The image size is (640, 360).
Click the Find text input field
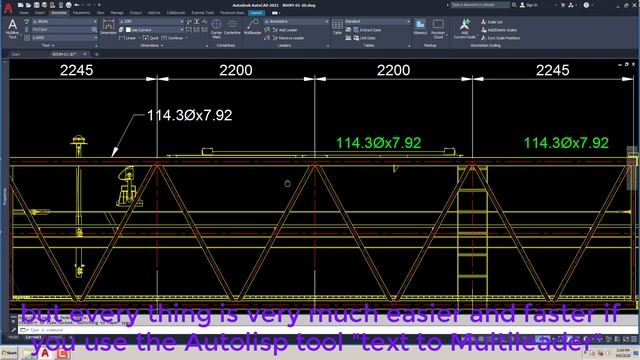(x=61, y=30)
